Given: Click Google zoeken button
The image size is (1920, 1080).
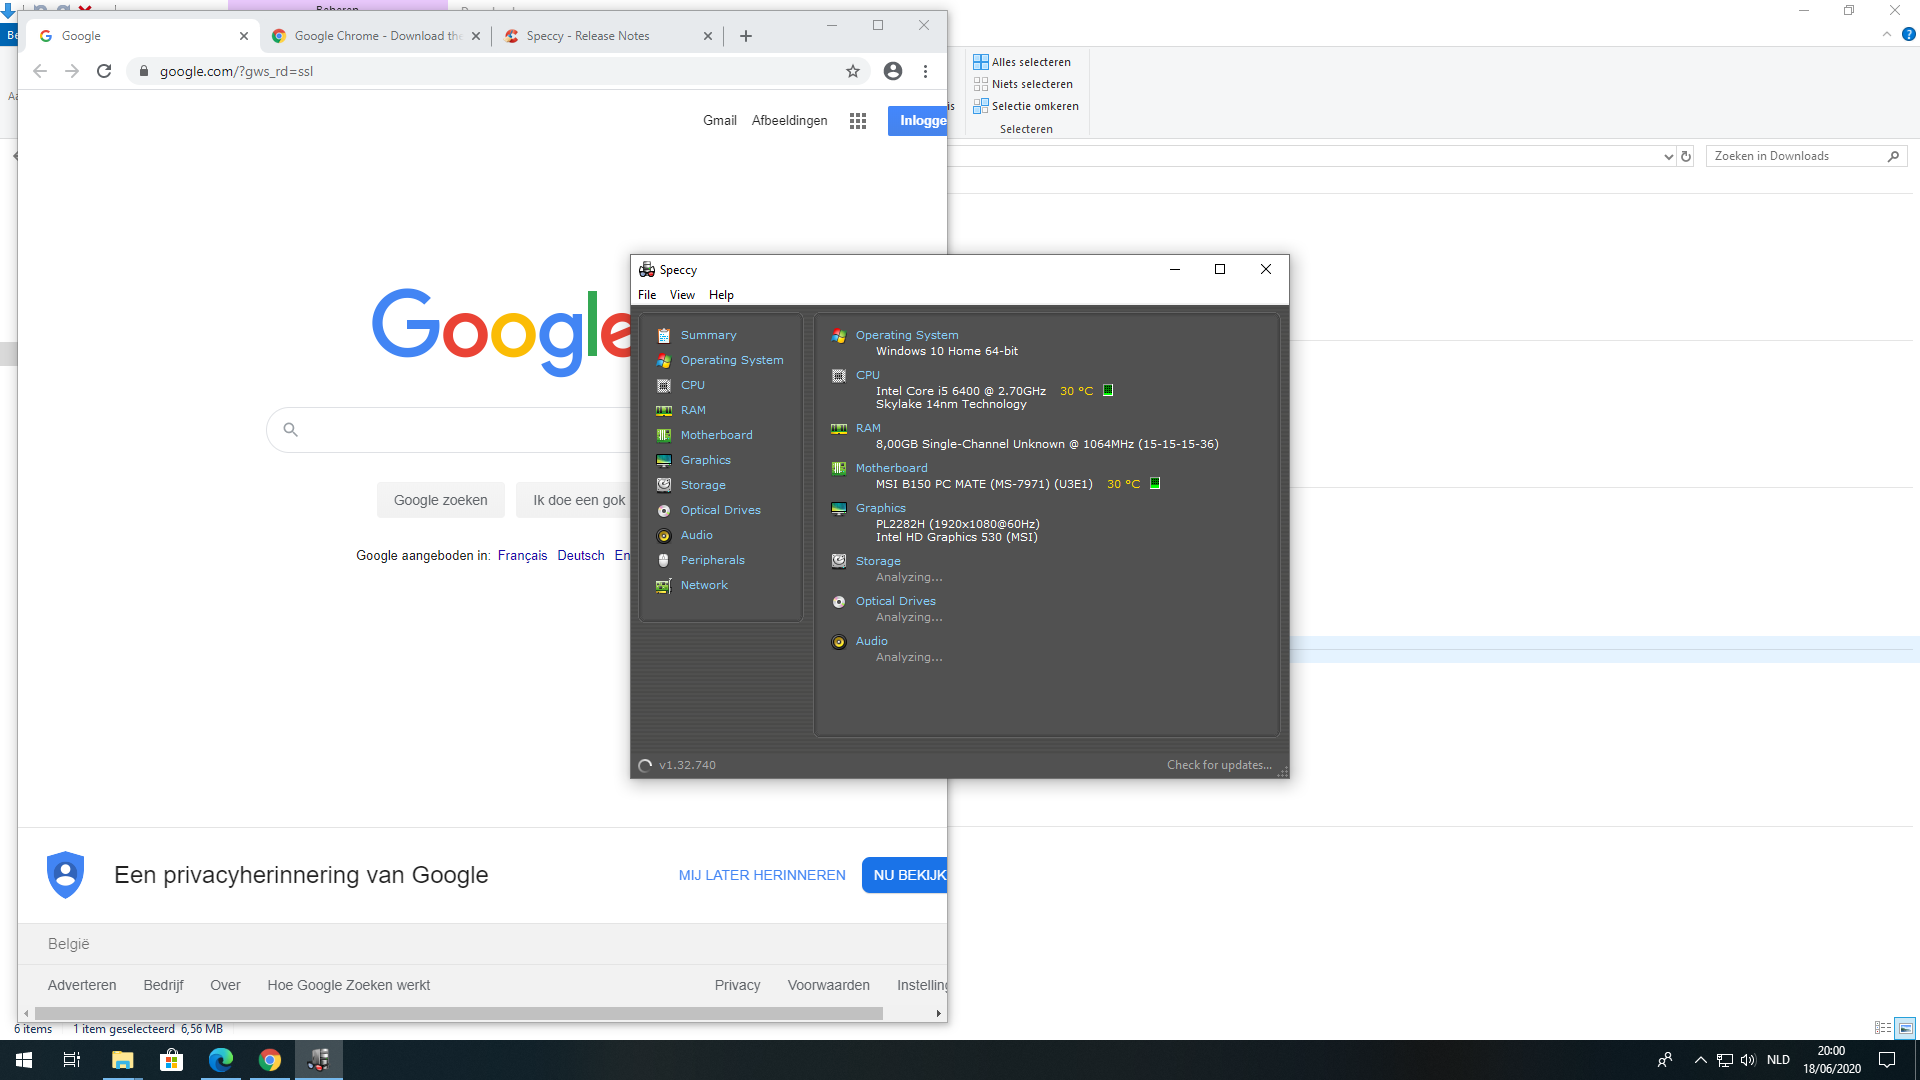Looking at the screenshot, I should tap(441, 500).
